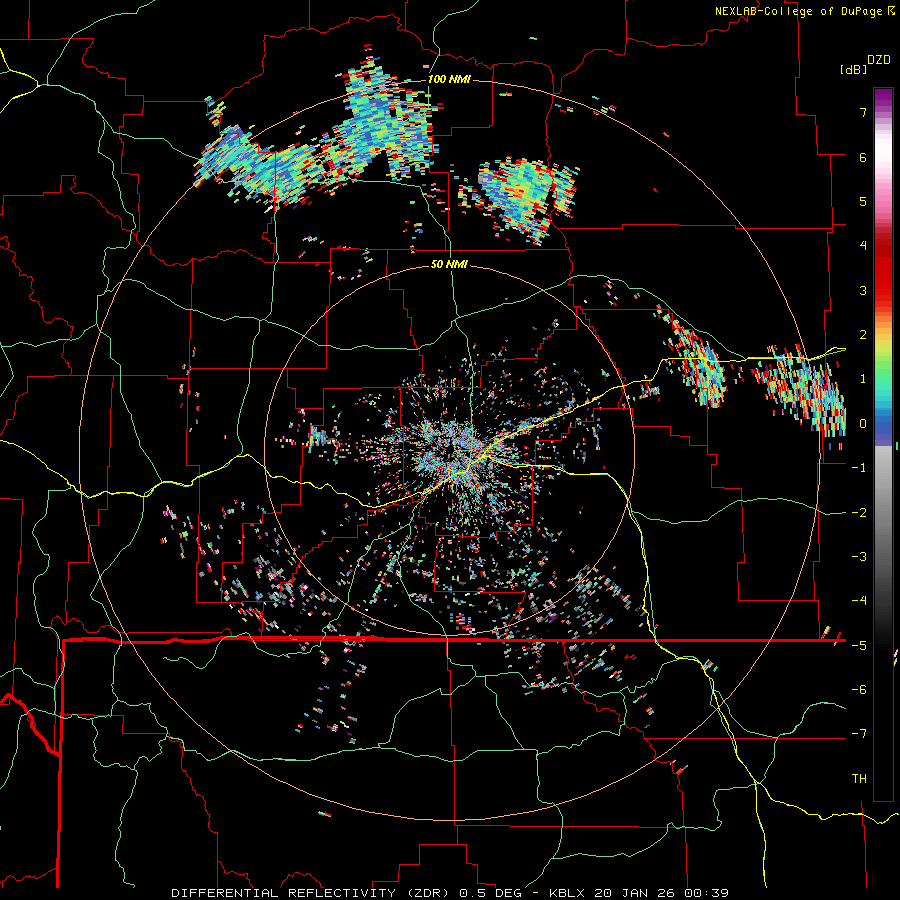Click the TH threshold label on the scale
900x900 pixels.
point(859,779)
